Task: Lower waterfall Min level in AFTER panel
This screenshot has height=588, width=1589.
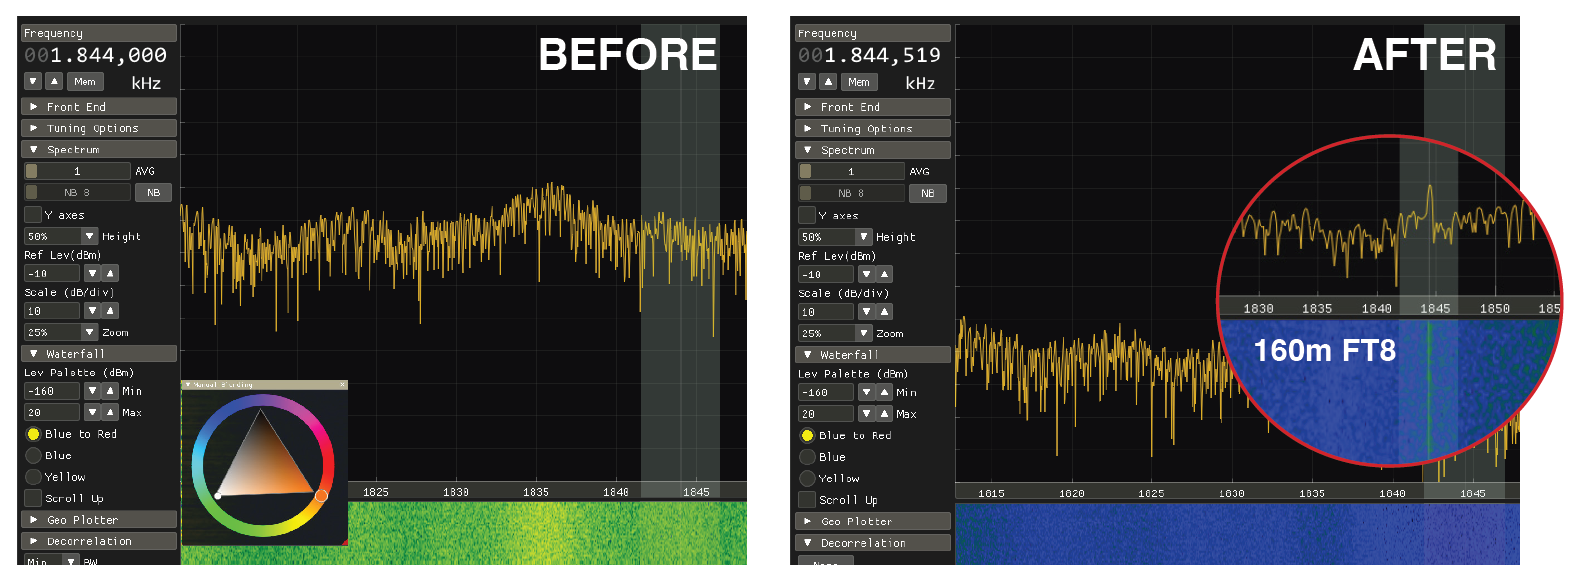Action: 866,393
